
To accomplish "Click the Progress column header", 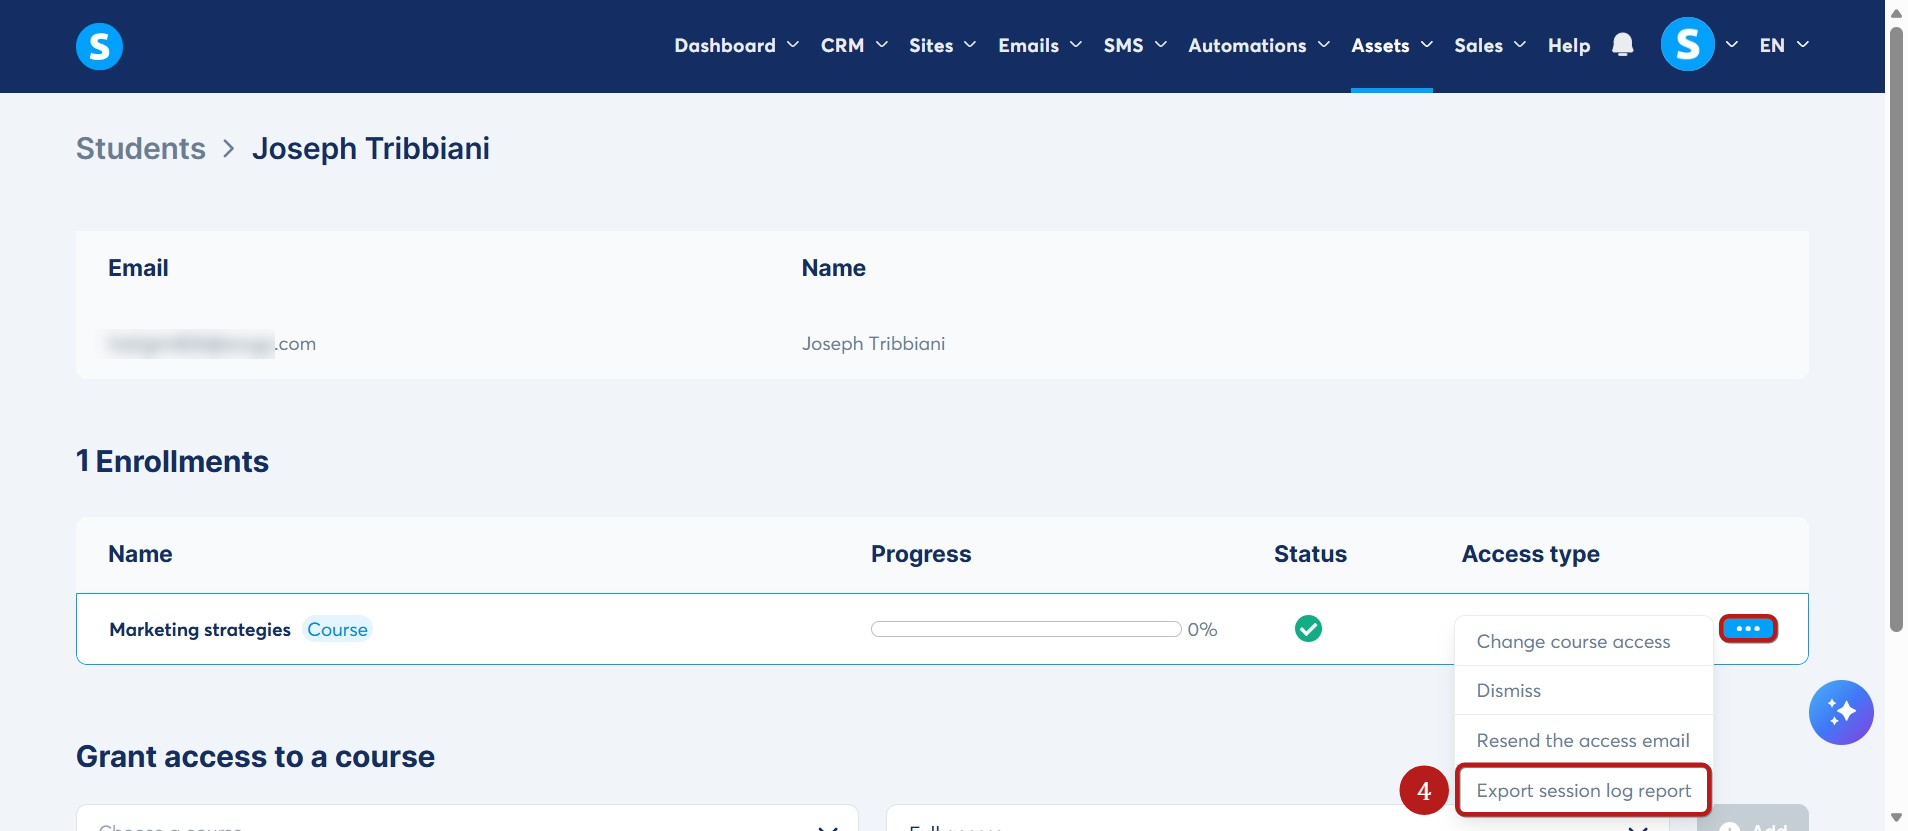I will click(x=921, y=554).
